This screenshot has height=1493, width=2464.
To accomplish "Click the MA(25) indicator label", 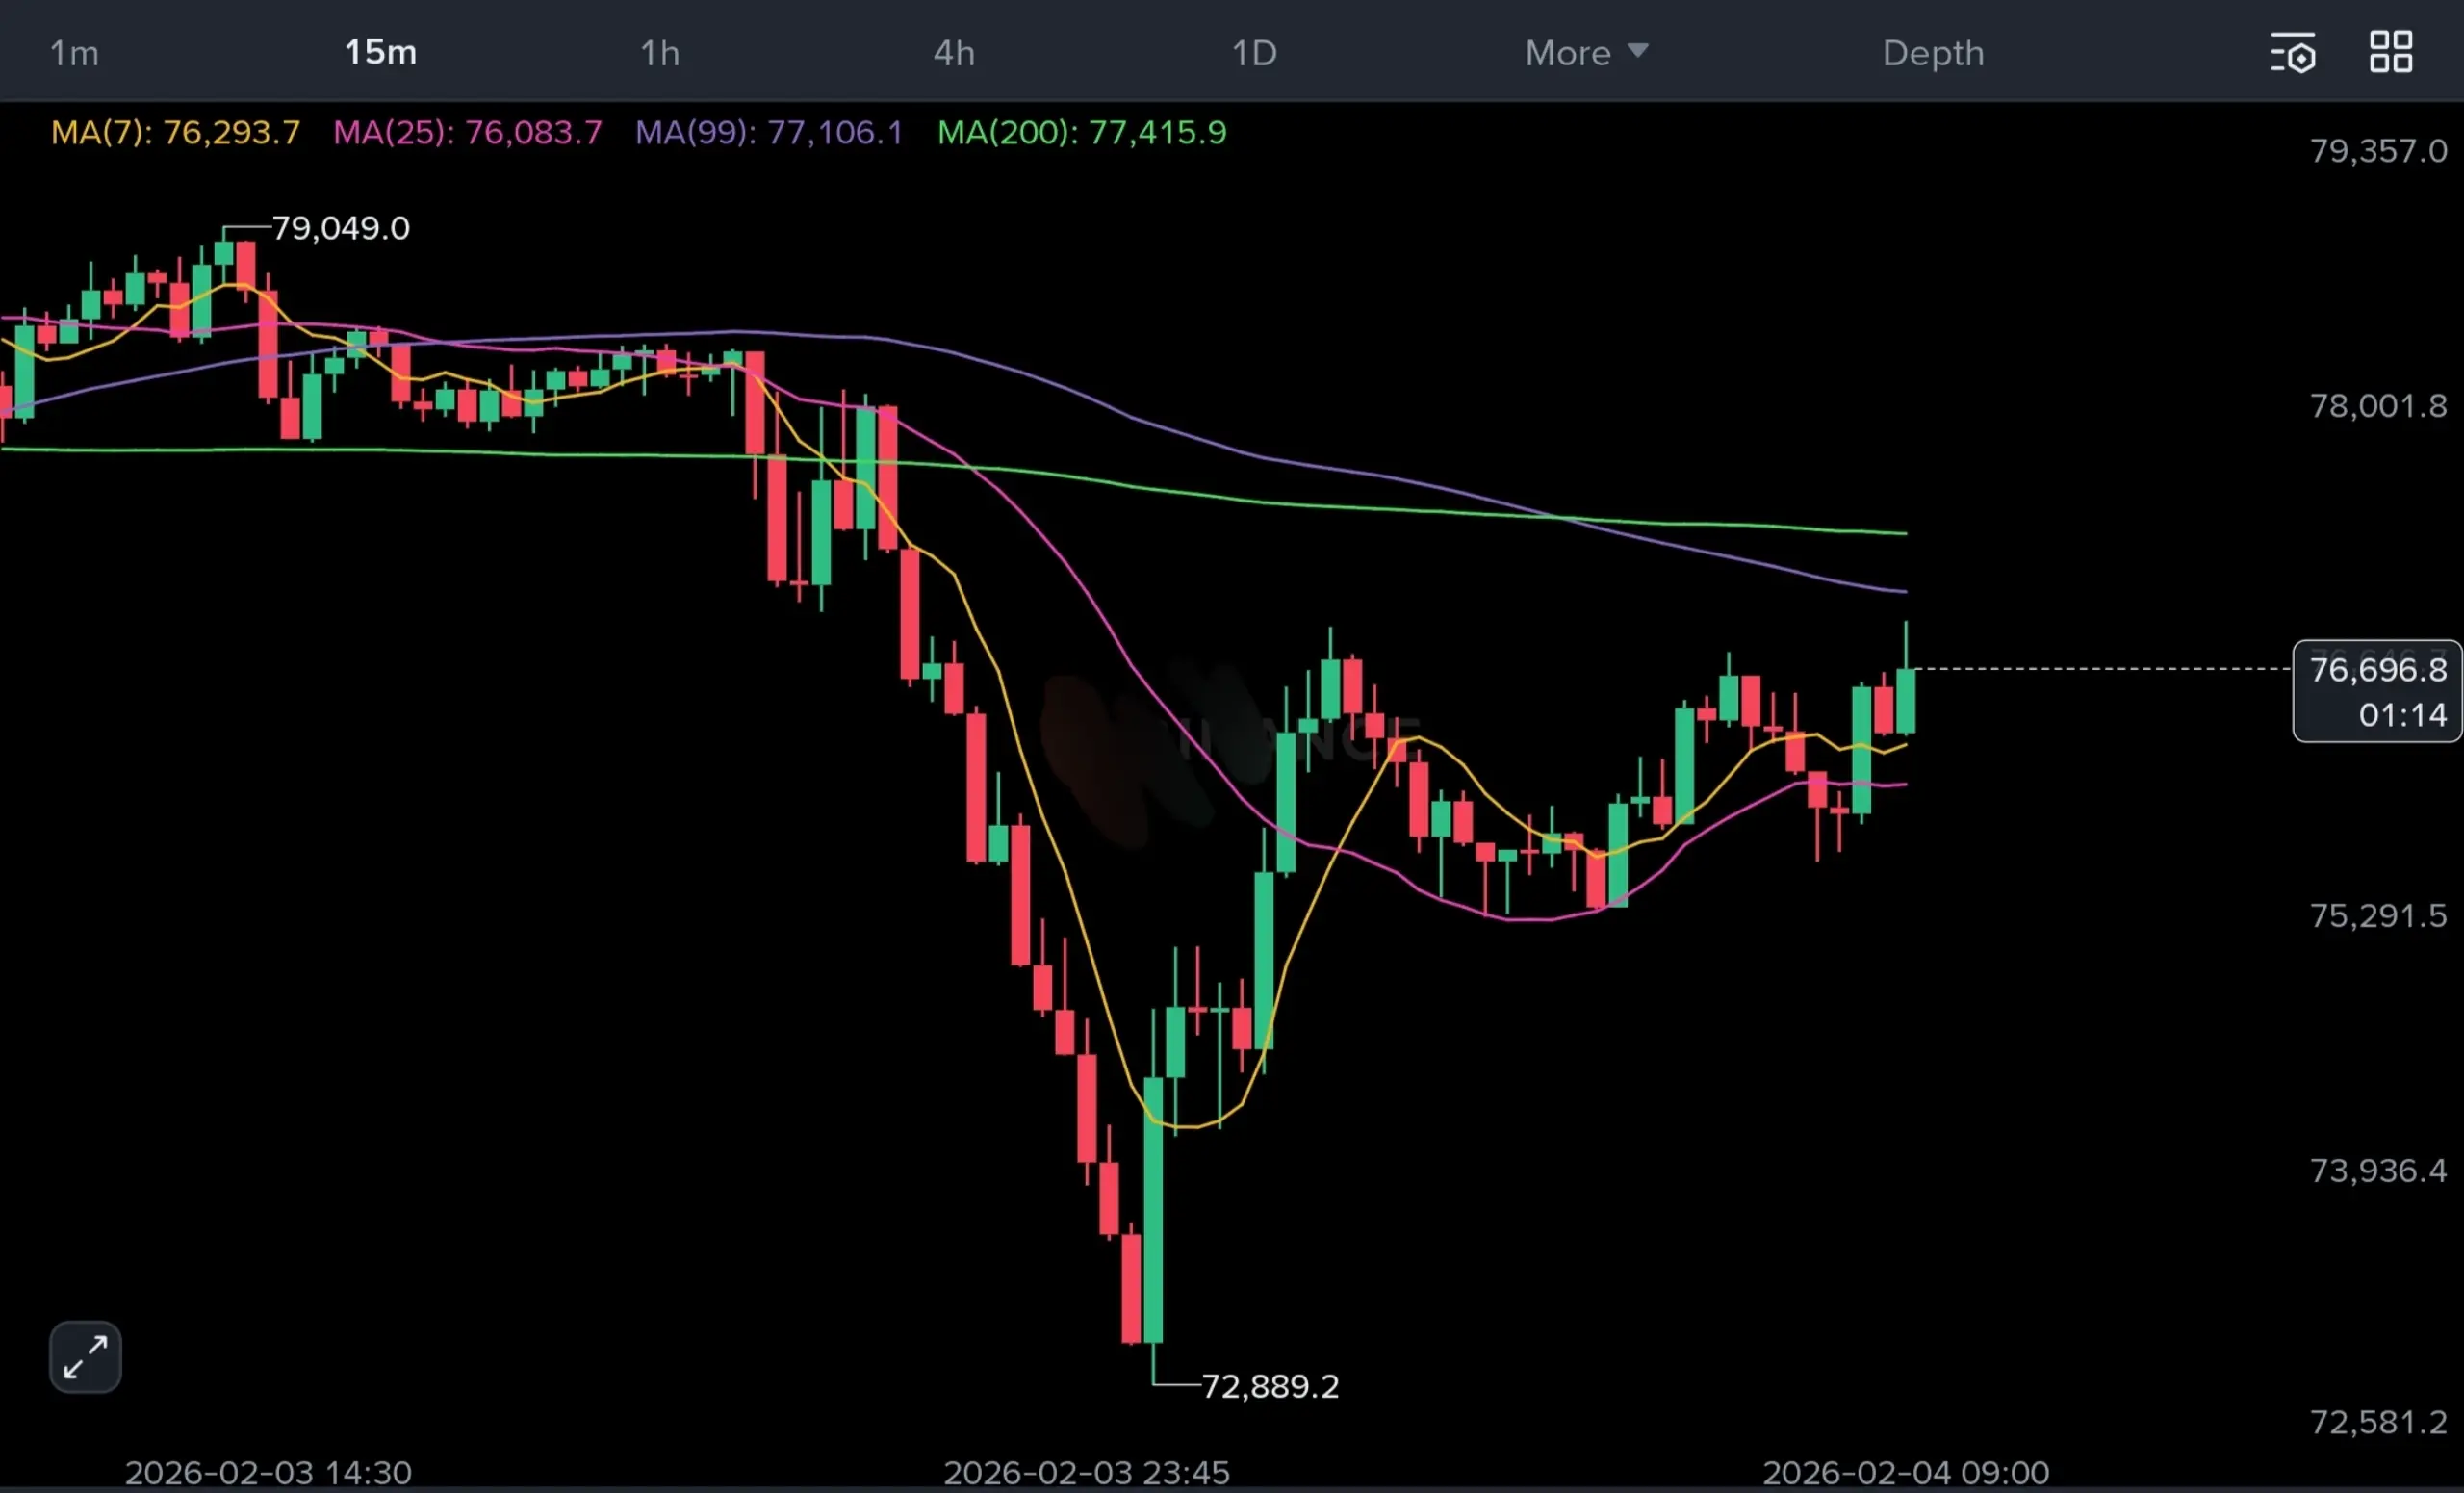I will coord(467,132).
